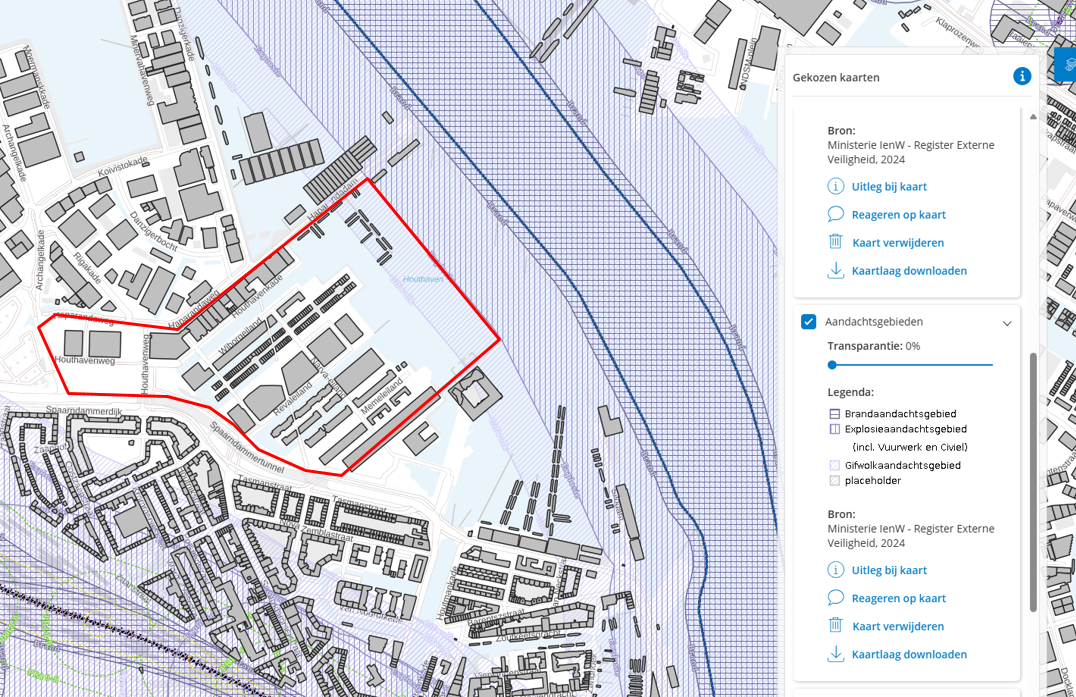Toggle the blue map layers button

pyautogui.click(x=1067, y=65)
